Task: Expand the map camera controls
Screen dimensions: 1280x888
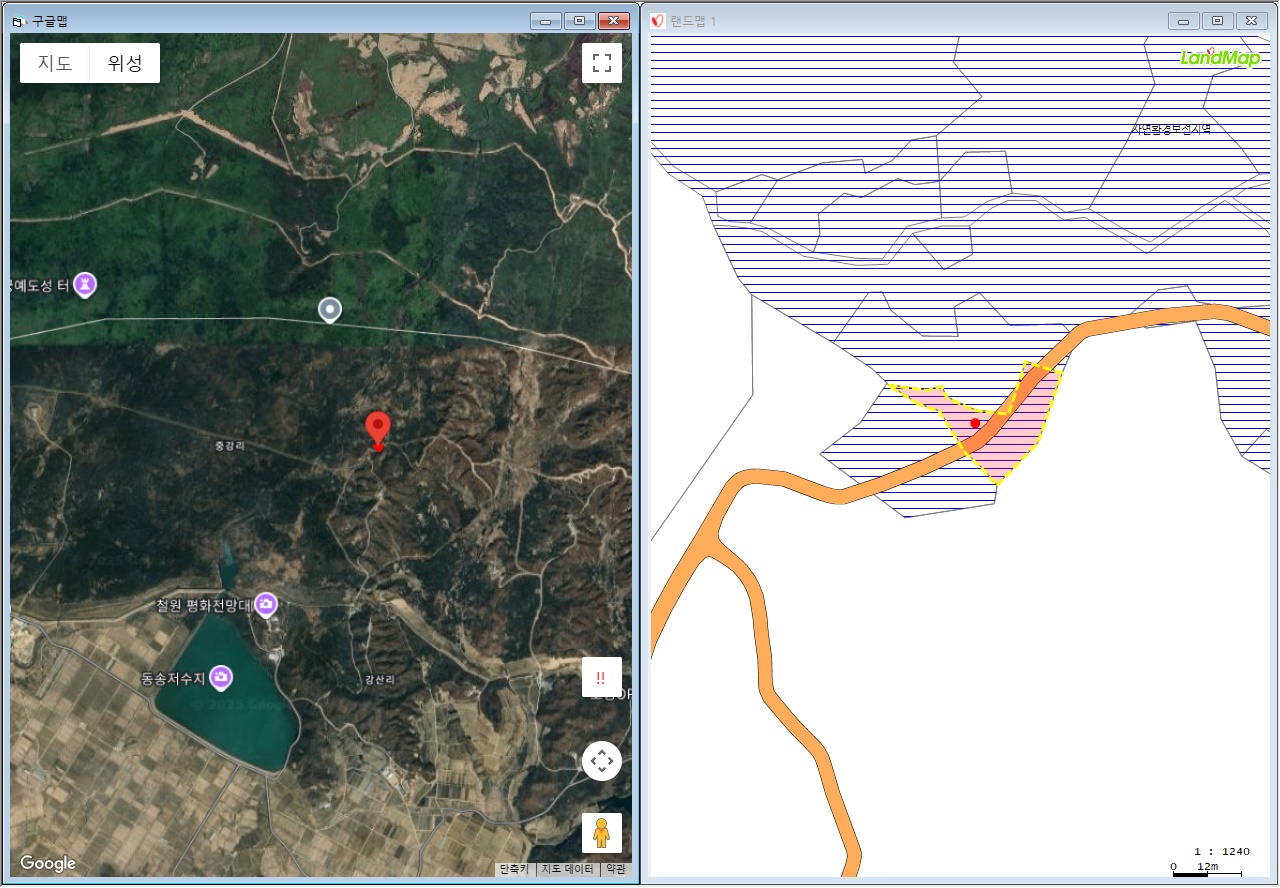Action: click(x=601, y=761)
